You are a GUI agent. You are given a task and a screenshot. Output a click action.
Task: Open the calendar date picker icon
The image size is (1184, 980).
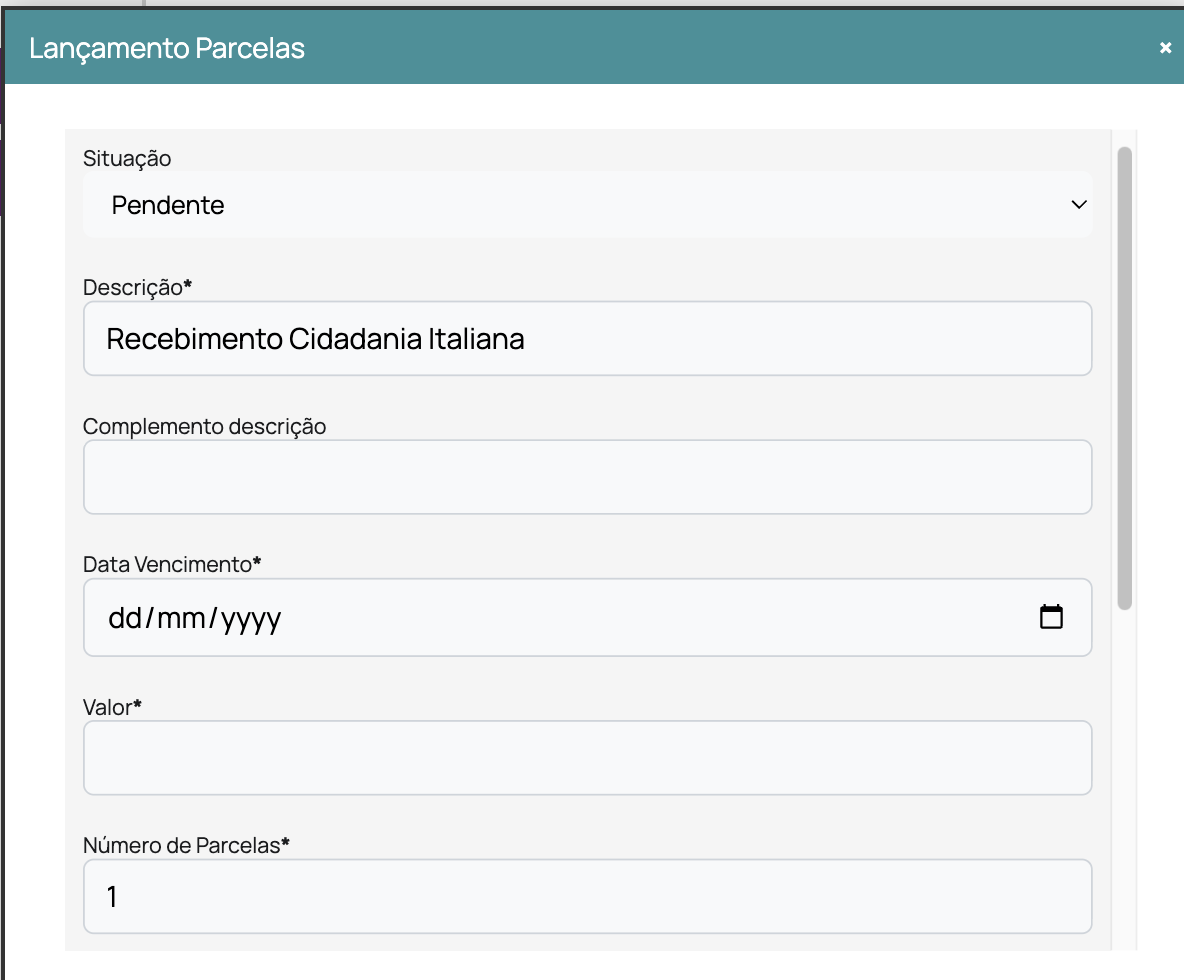[1051, 617]
